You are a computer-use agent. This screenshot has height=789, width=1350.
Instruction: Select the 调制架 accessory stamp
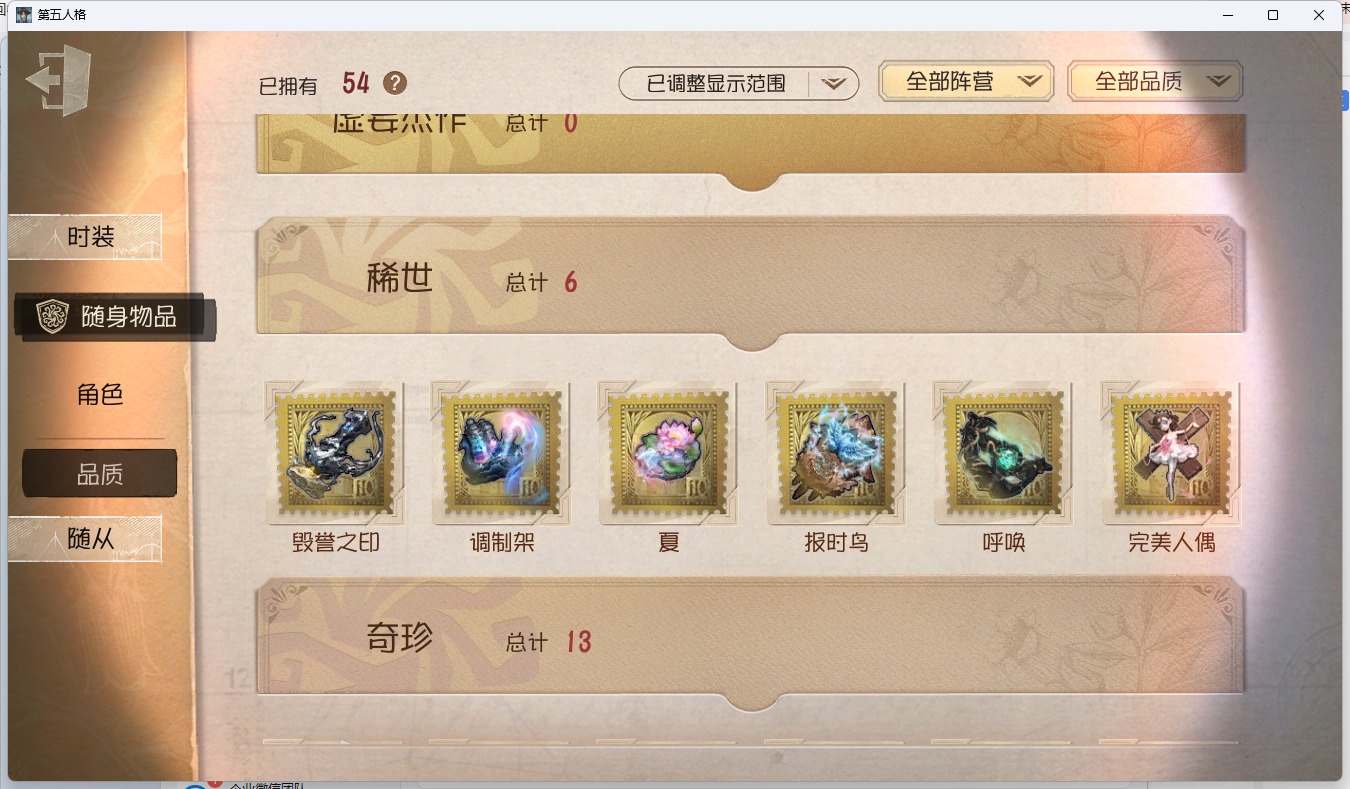501,452
